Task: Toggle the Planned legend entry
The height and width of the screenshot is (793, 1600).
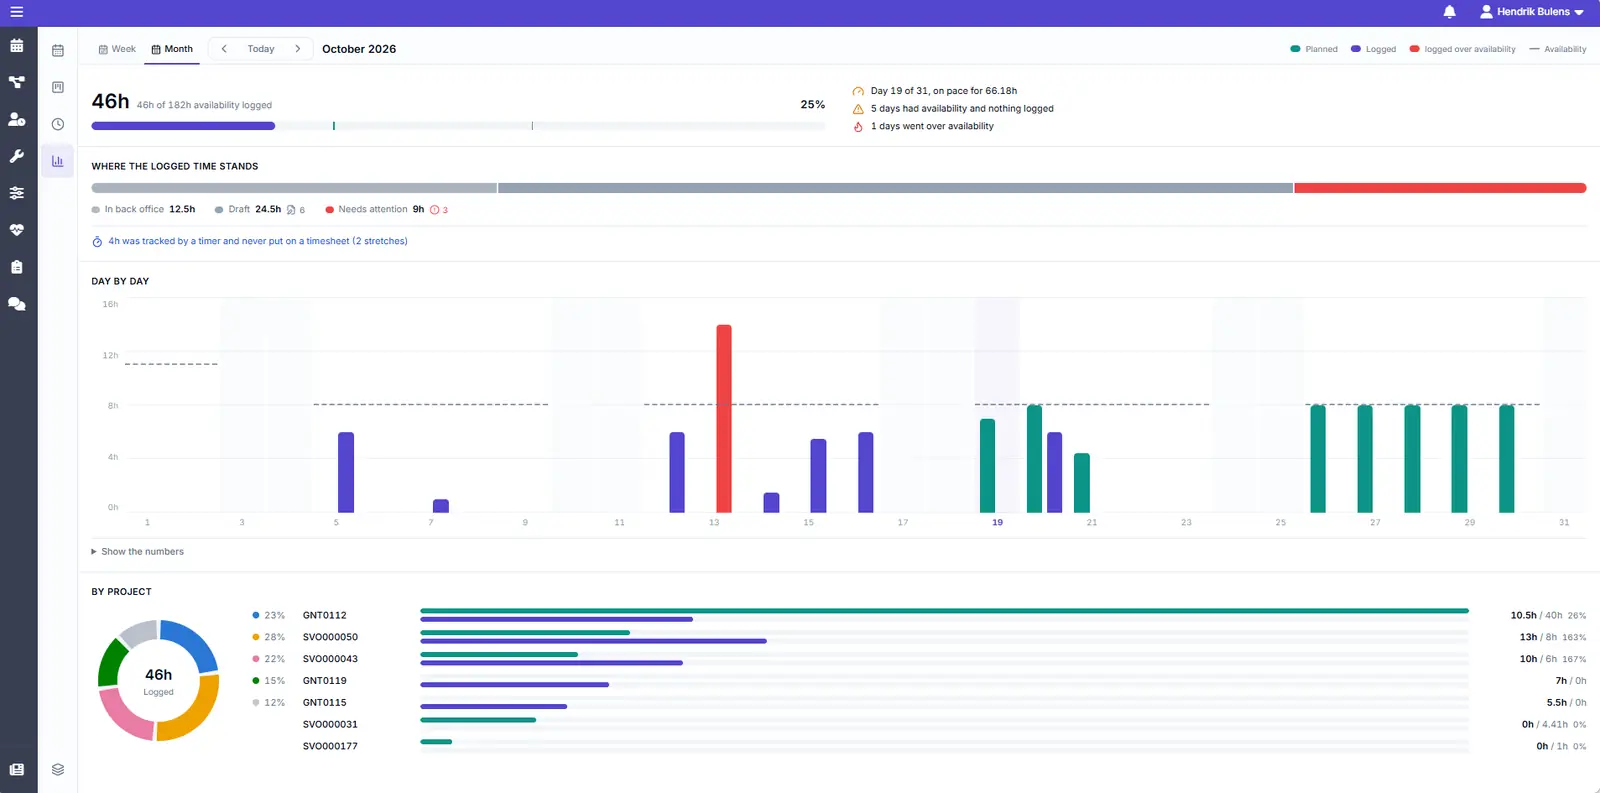Action: (1314, 49)
